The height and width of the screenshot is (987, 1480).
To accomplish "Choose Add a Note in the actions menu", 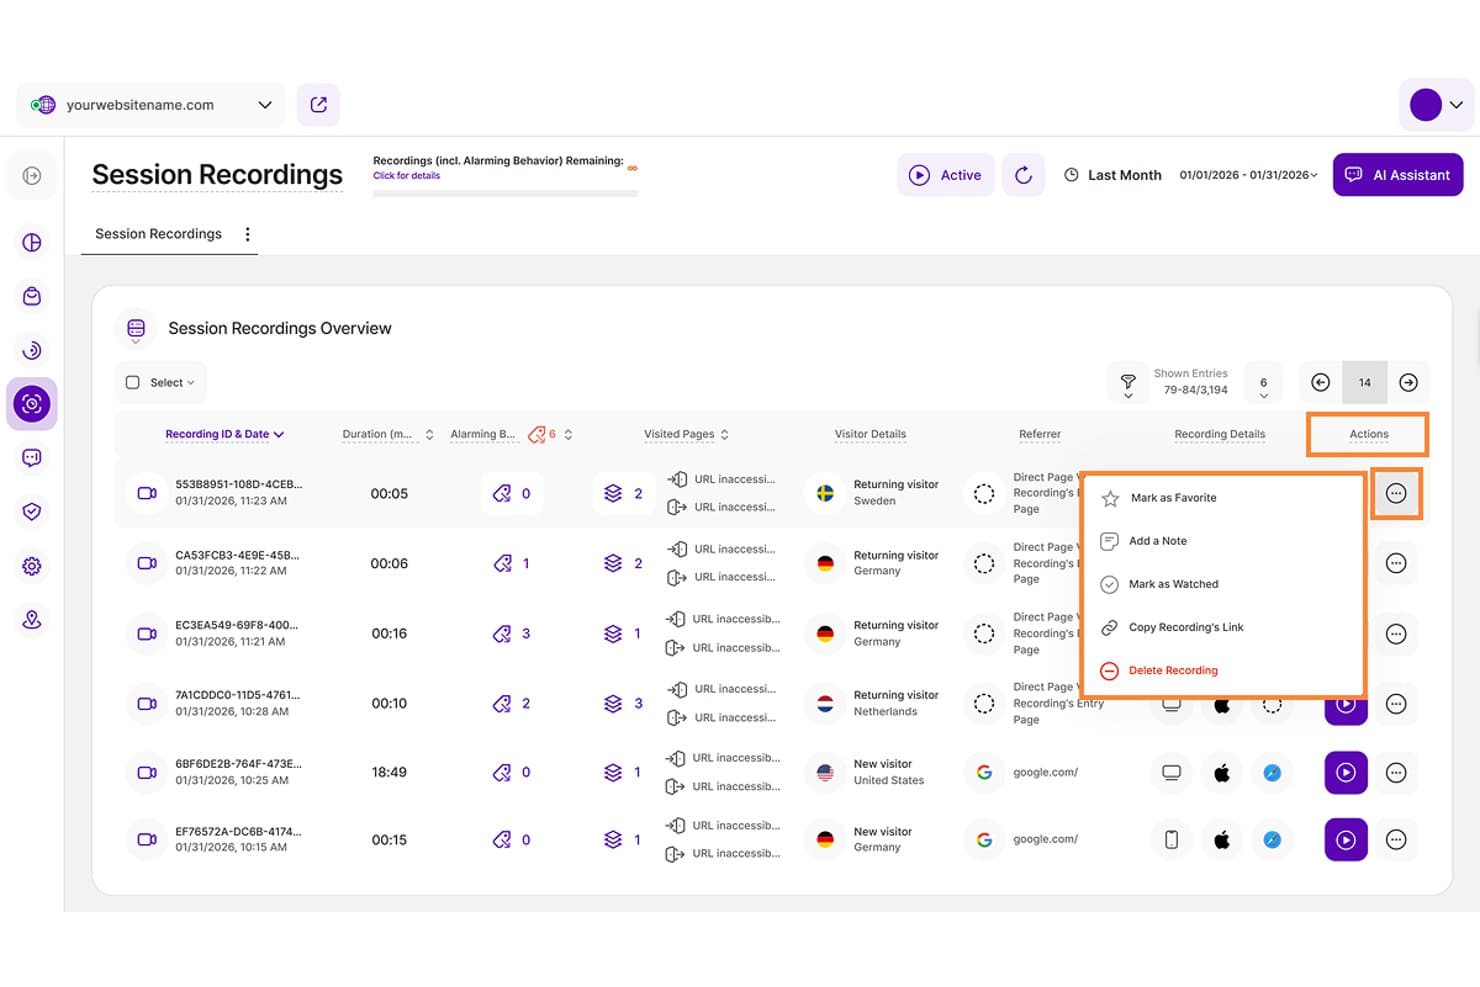I will (x=1144, y=541).
